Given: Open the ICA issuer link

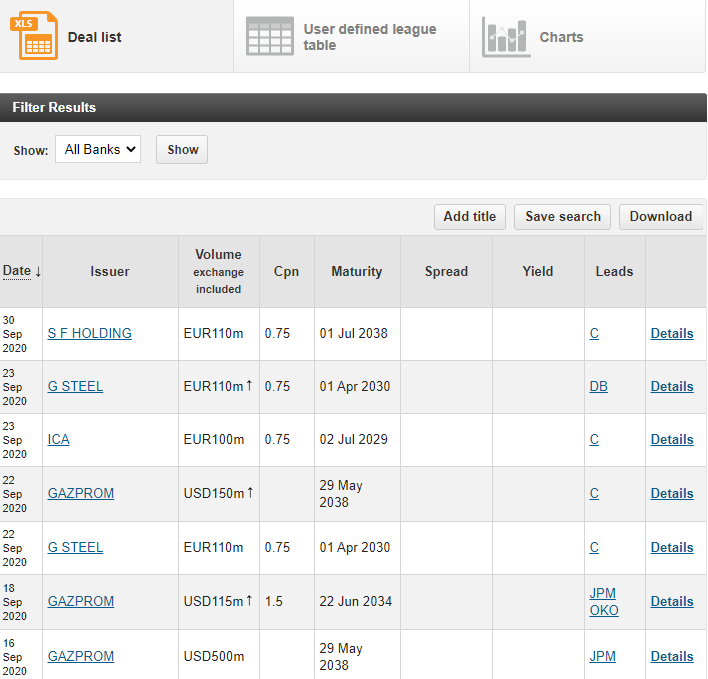Looking at the screenshot, I should click(x=59, y=439).
